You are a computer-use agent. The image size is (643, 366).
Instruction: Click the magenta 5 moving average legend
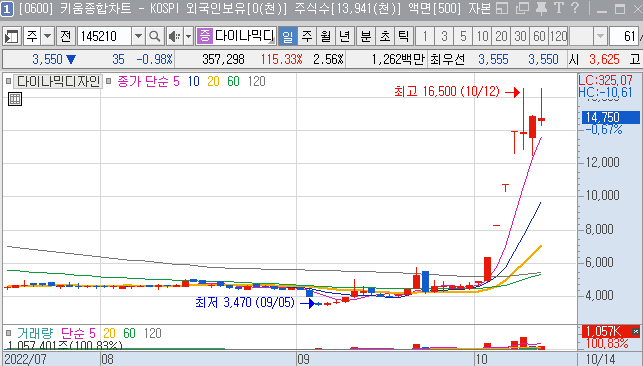pos(176,81)
